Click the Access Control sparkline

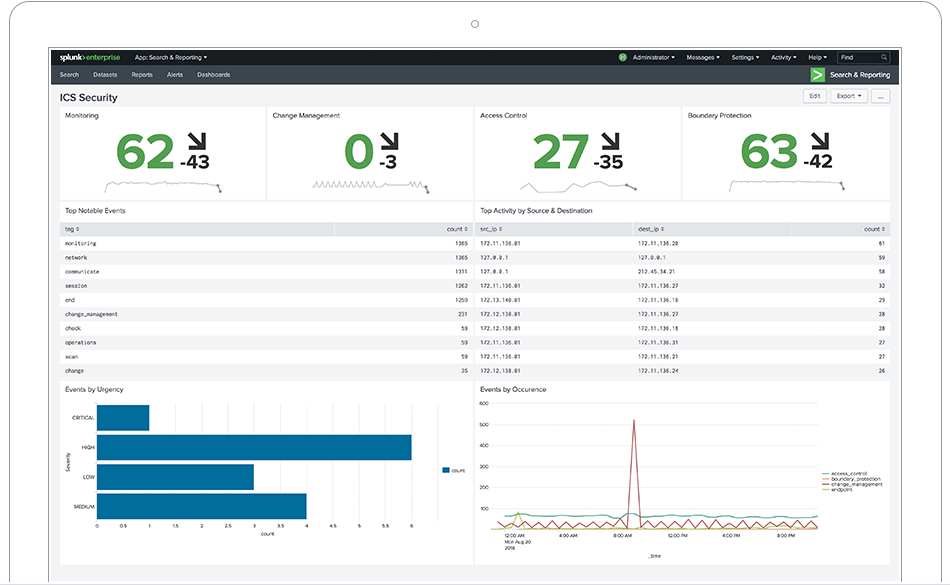tap(578, 187)
